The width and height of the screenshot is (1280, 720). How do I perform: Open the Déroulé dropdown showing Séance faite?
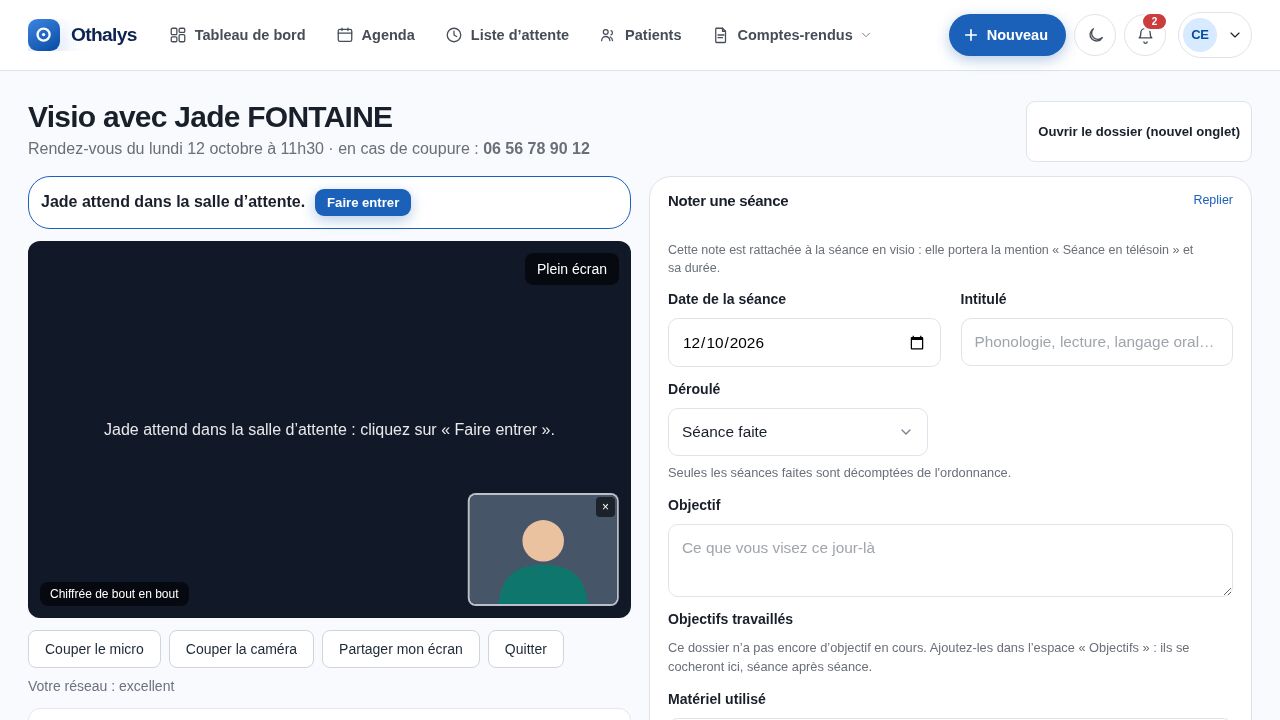pyautogui.click(x=798, y=432)
